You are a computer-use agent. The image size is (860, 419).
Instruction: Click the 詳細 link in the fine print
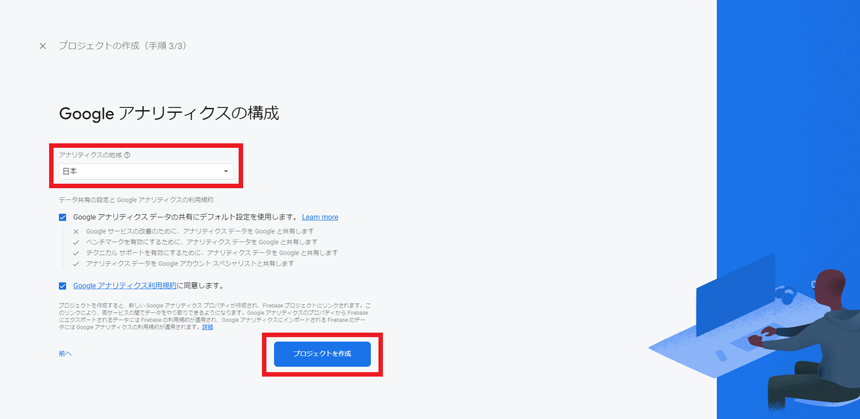(207, 327)
